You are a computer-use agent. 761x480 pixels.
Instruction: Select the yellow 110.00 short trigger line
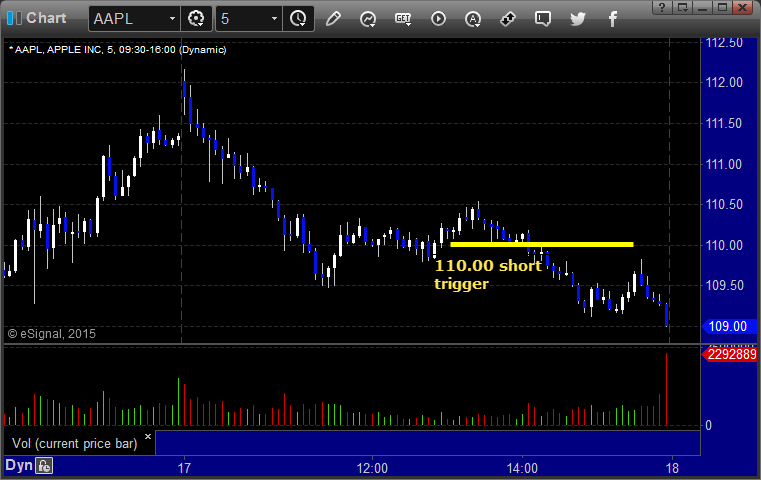click(x=542, y=245)
